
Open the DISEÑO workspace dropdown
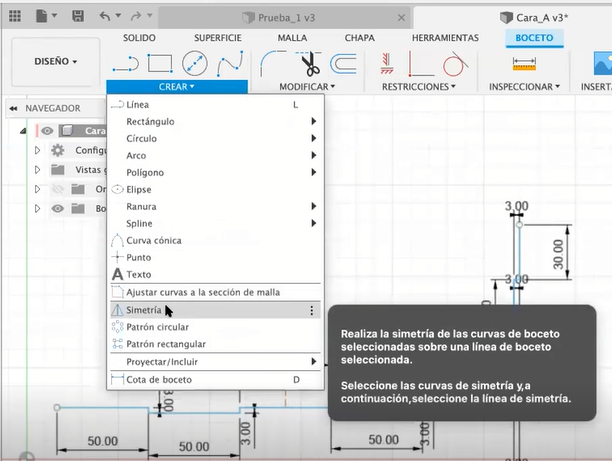(x=56, y=62)
